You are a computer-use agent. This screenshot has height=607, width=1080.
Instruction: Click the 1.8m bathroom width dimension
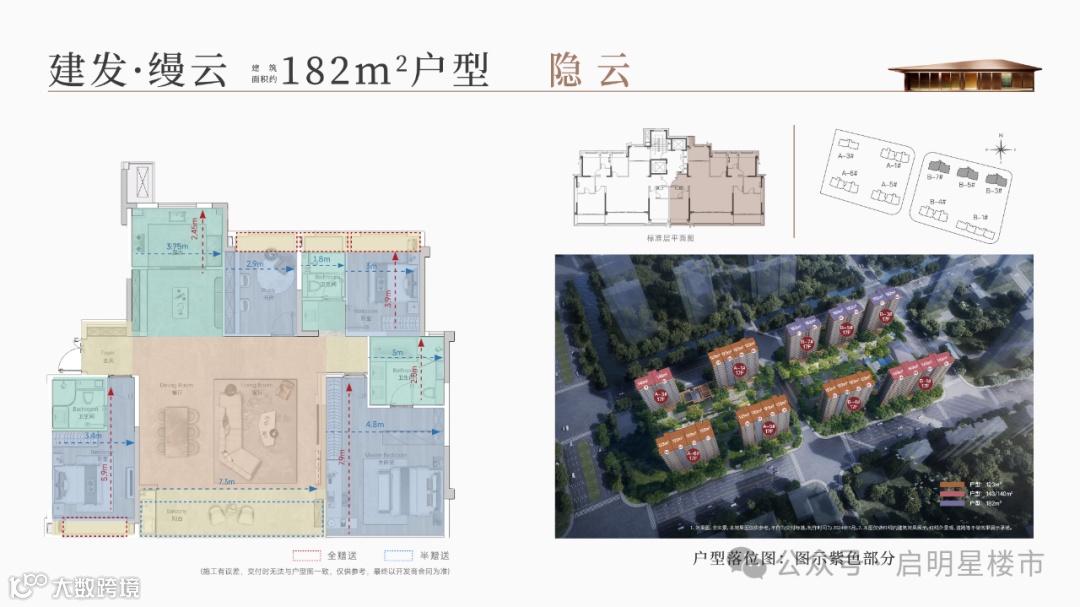point(321,260)
